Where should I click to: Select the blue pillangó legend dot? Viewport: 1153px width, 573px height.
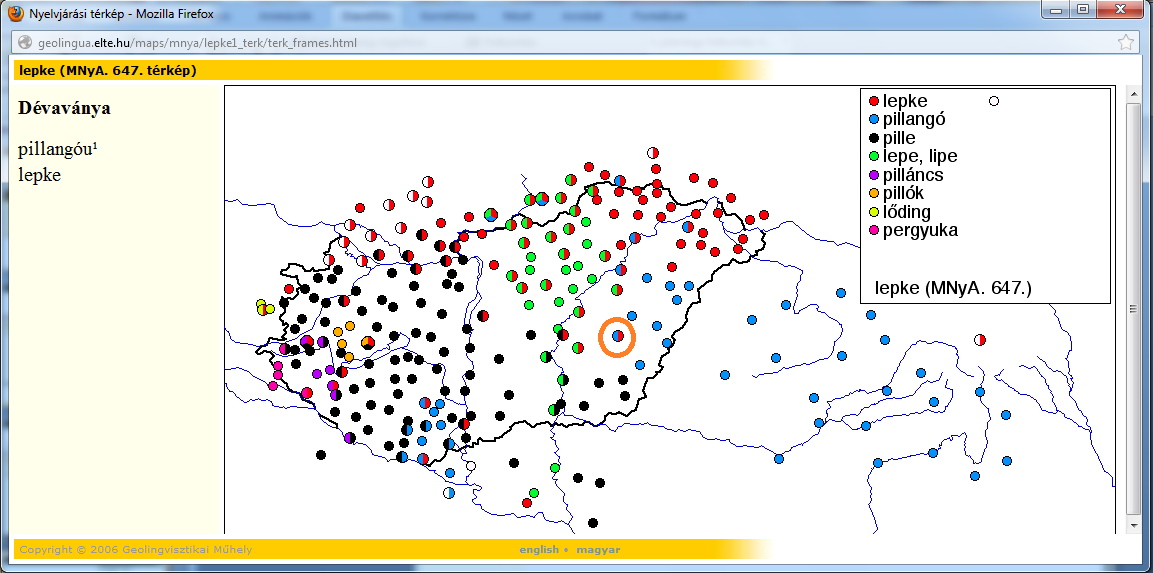click(x=873, y=119)
